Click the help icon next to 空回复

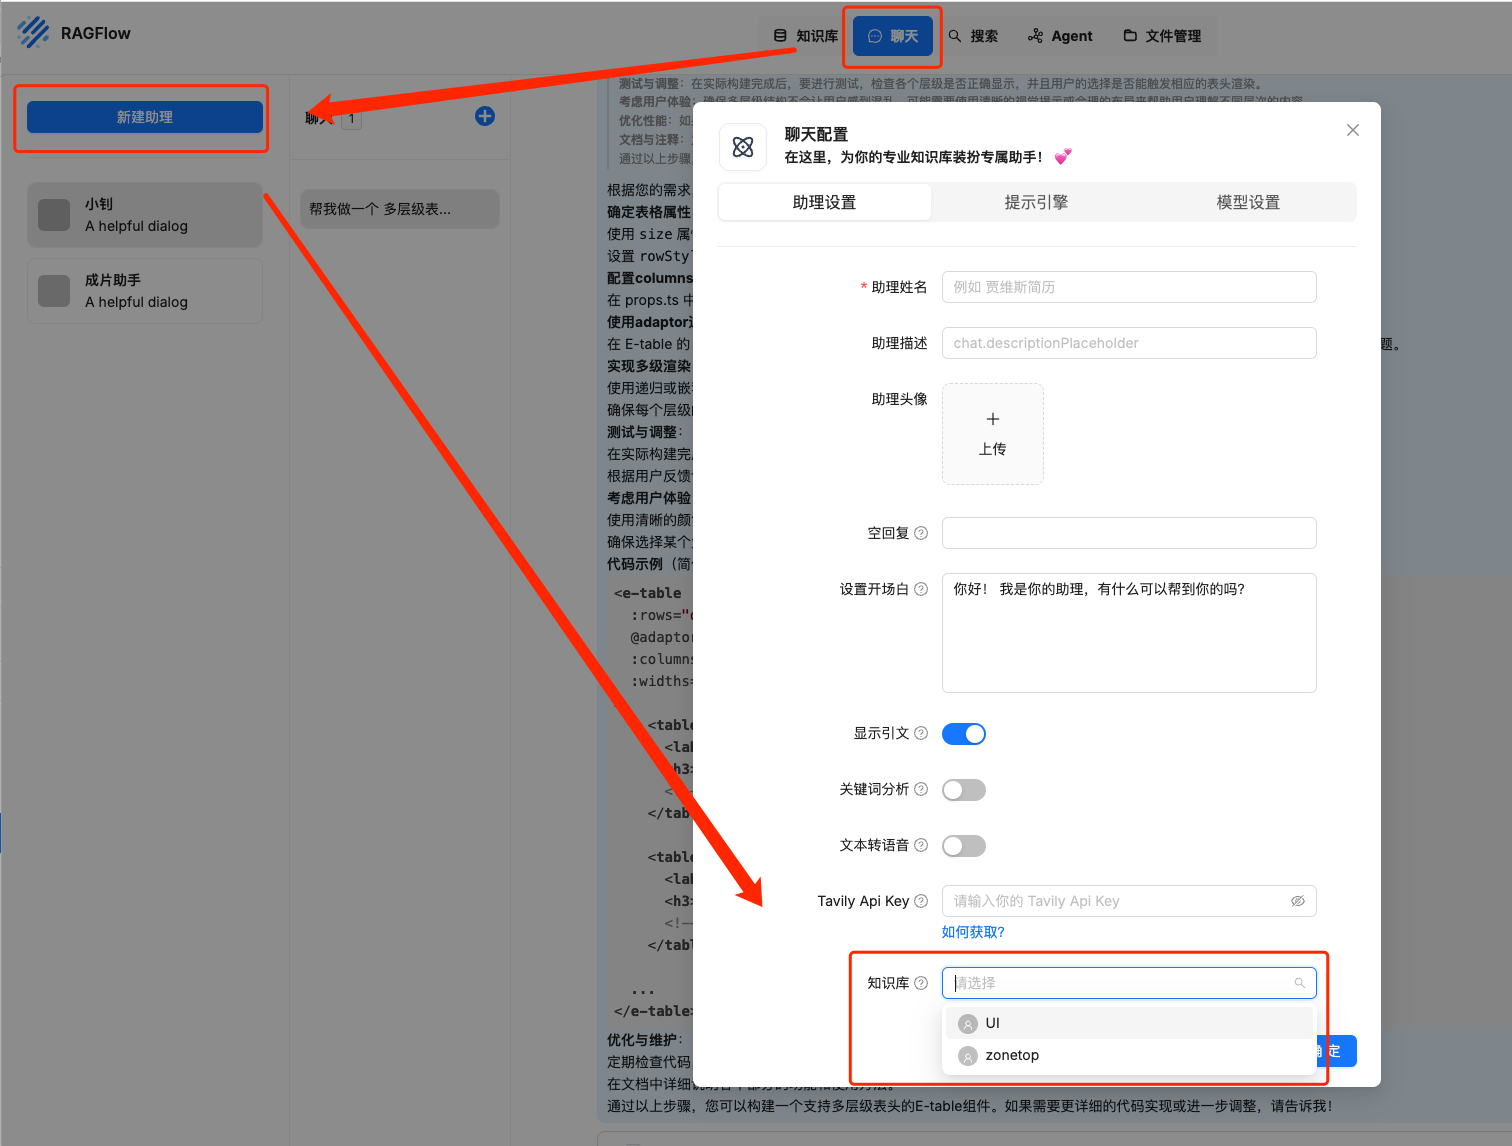(921, 533)
